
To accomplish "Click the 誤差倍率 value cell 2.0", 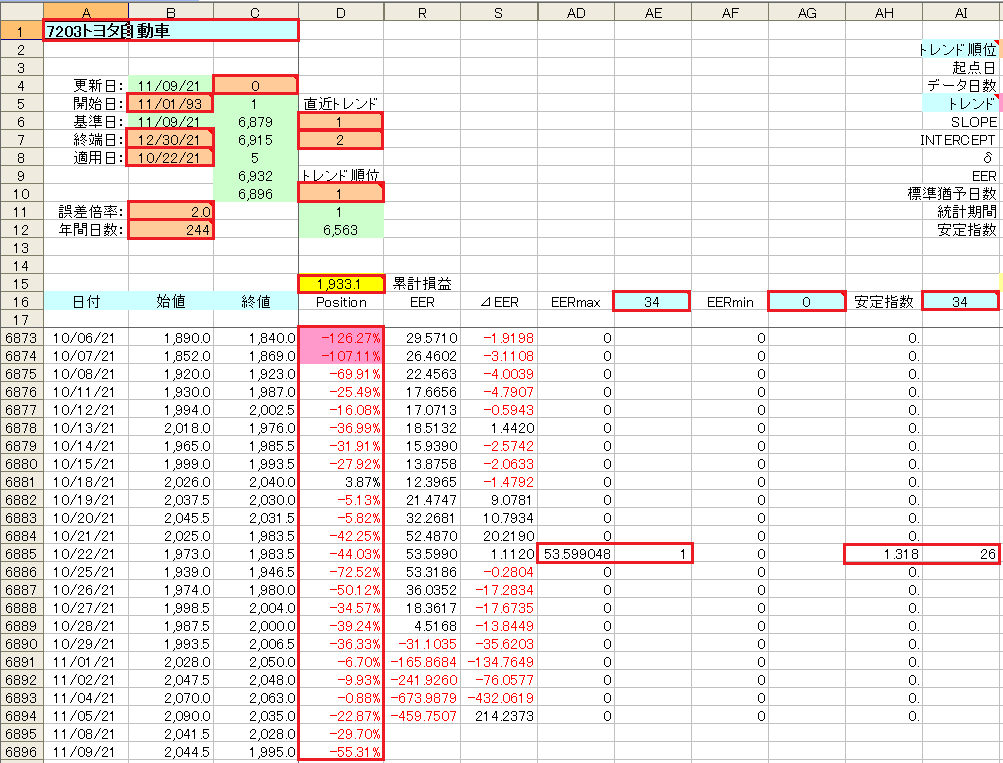I will click(x=171, y=212).
